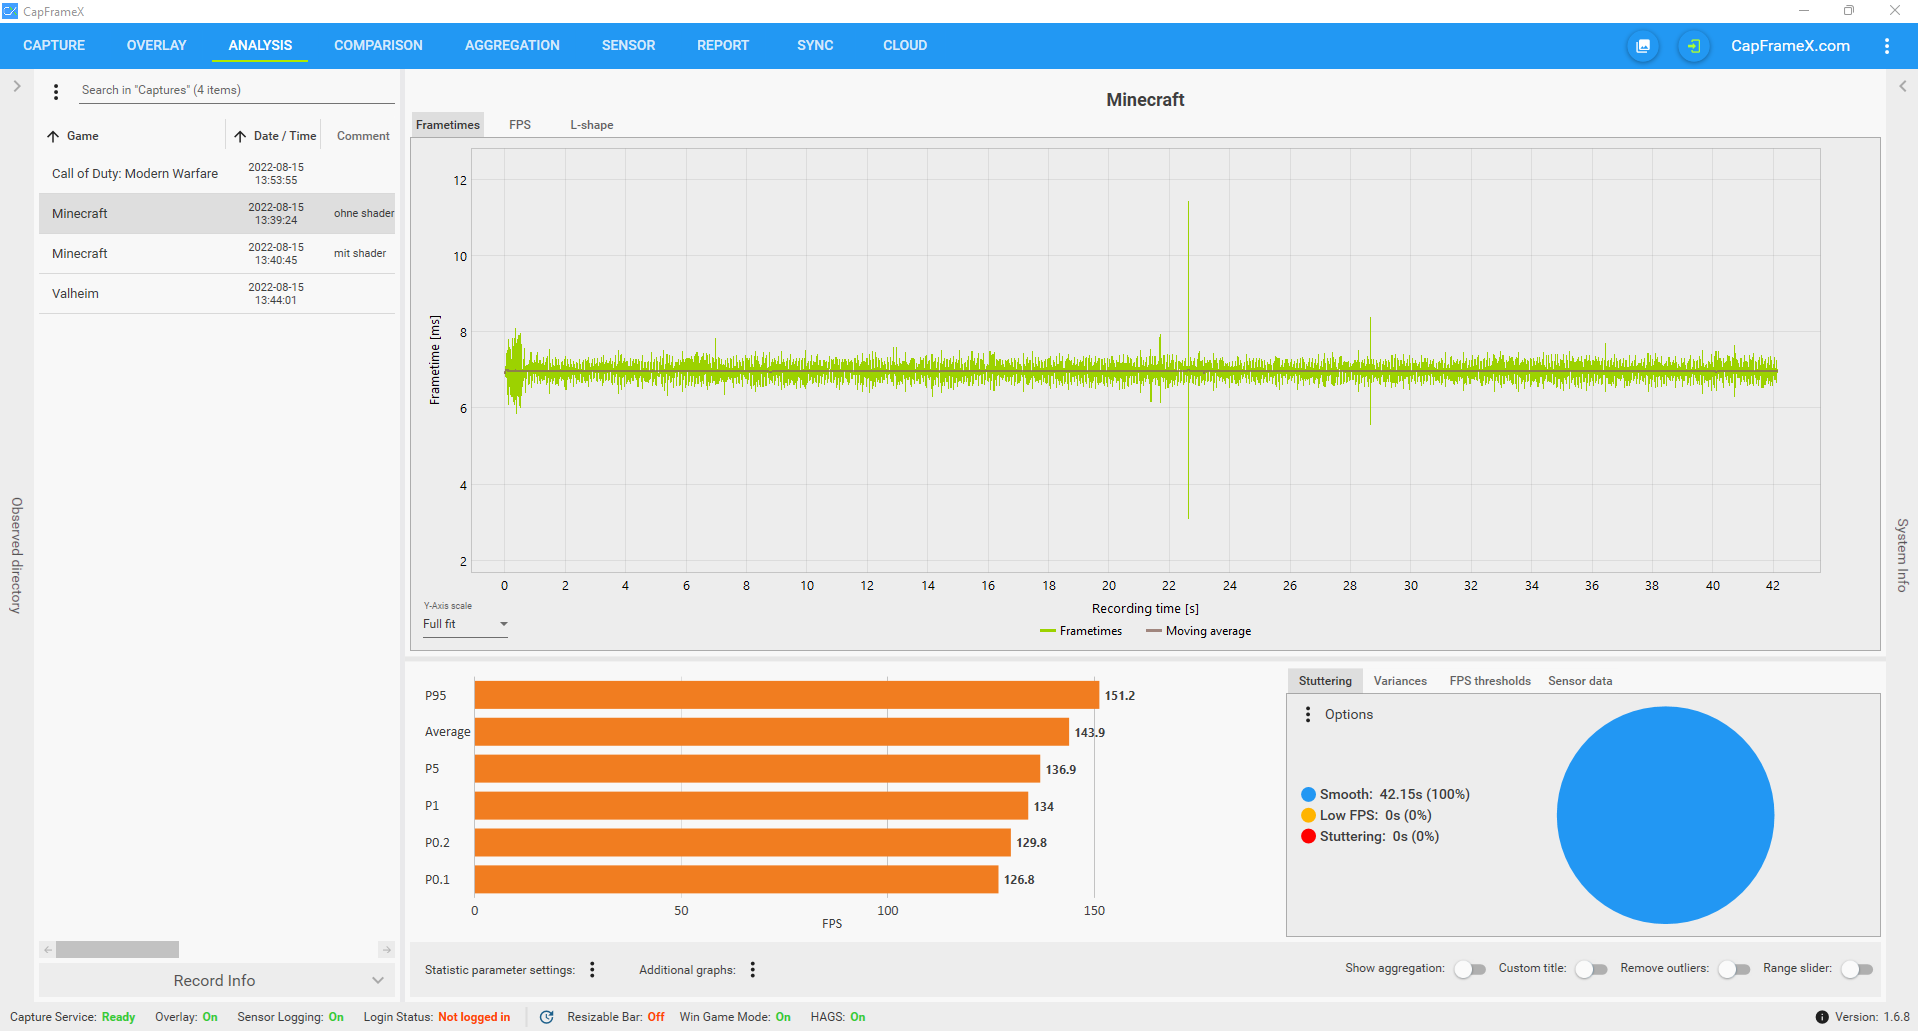Open Additional graphs menu
The width and height of the screenshot is (1918, 1031).
pyautogui.click(x=752, y=969)
